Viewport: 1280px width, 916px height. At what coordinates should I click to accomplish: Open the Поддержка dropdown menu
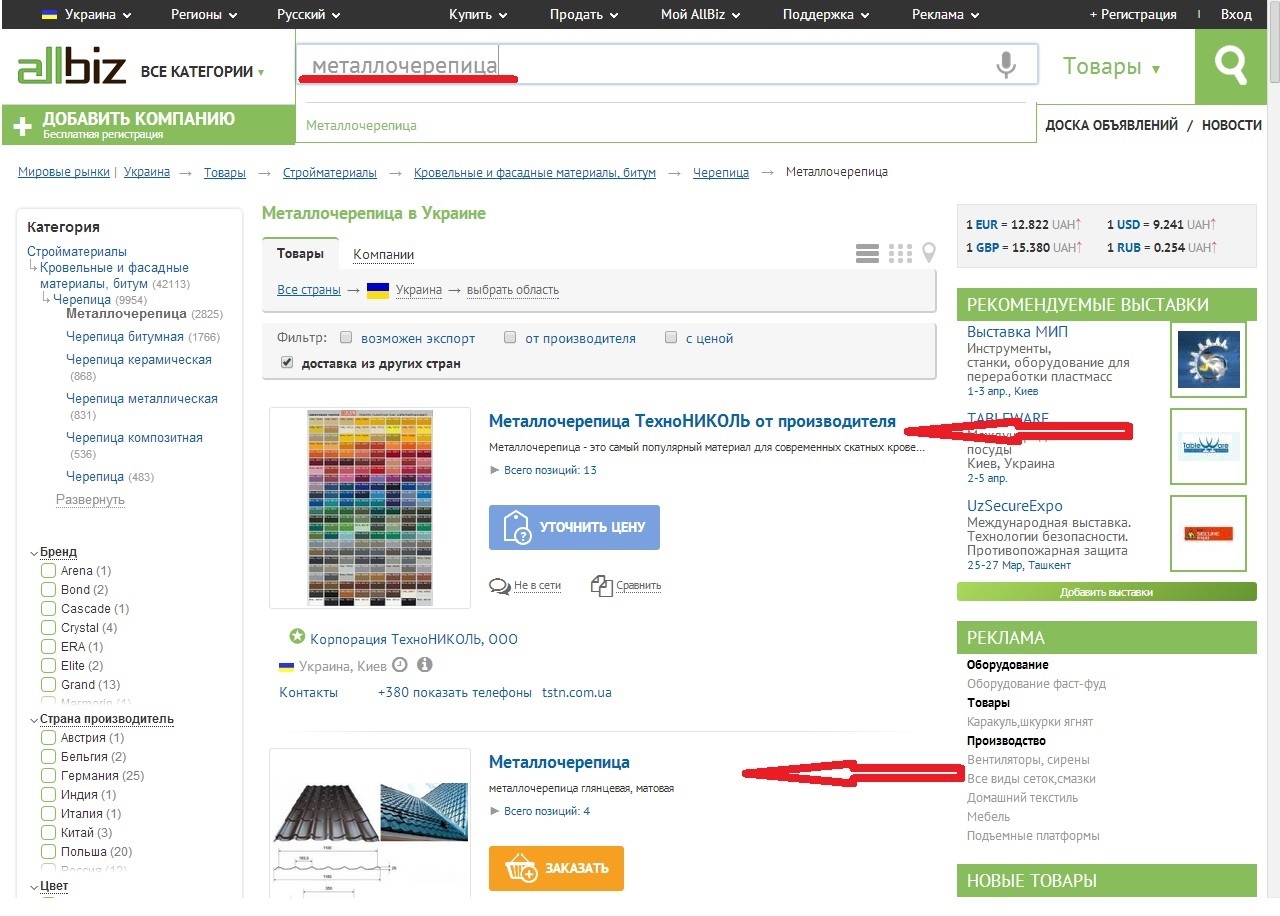tap(826, 14)
